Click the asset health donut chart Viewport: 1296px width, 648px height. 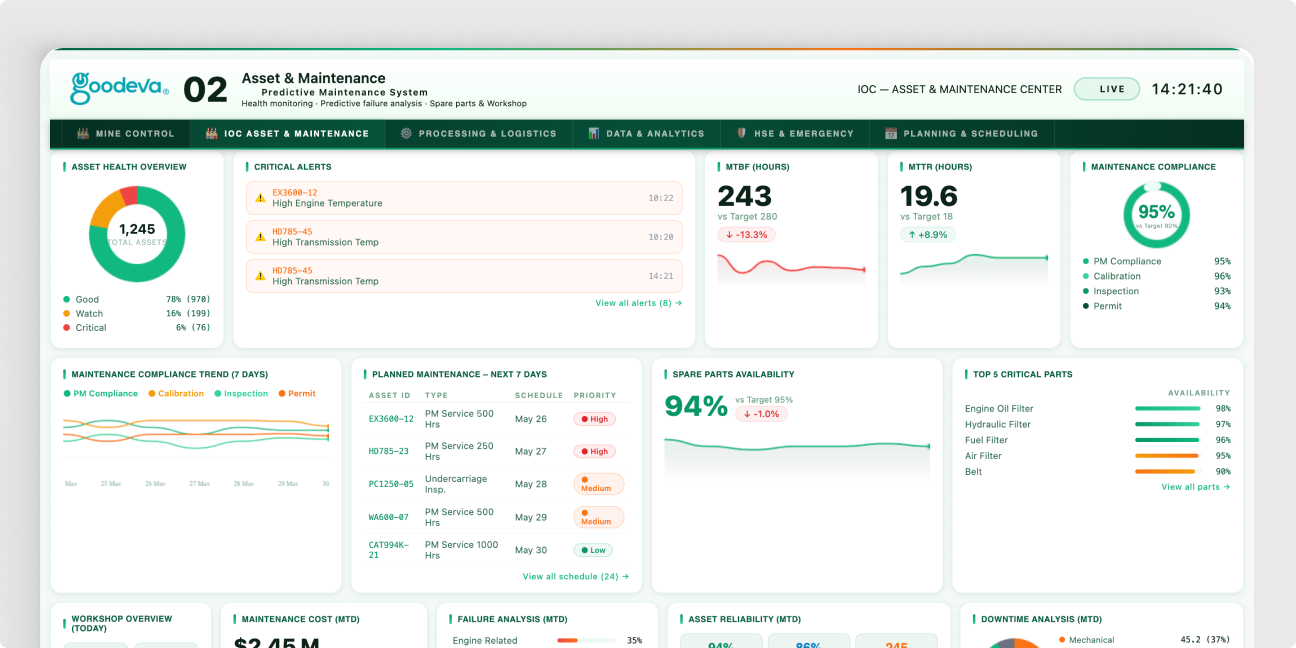coord(137,234)
